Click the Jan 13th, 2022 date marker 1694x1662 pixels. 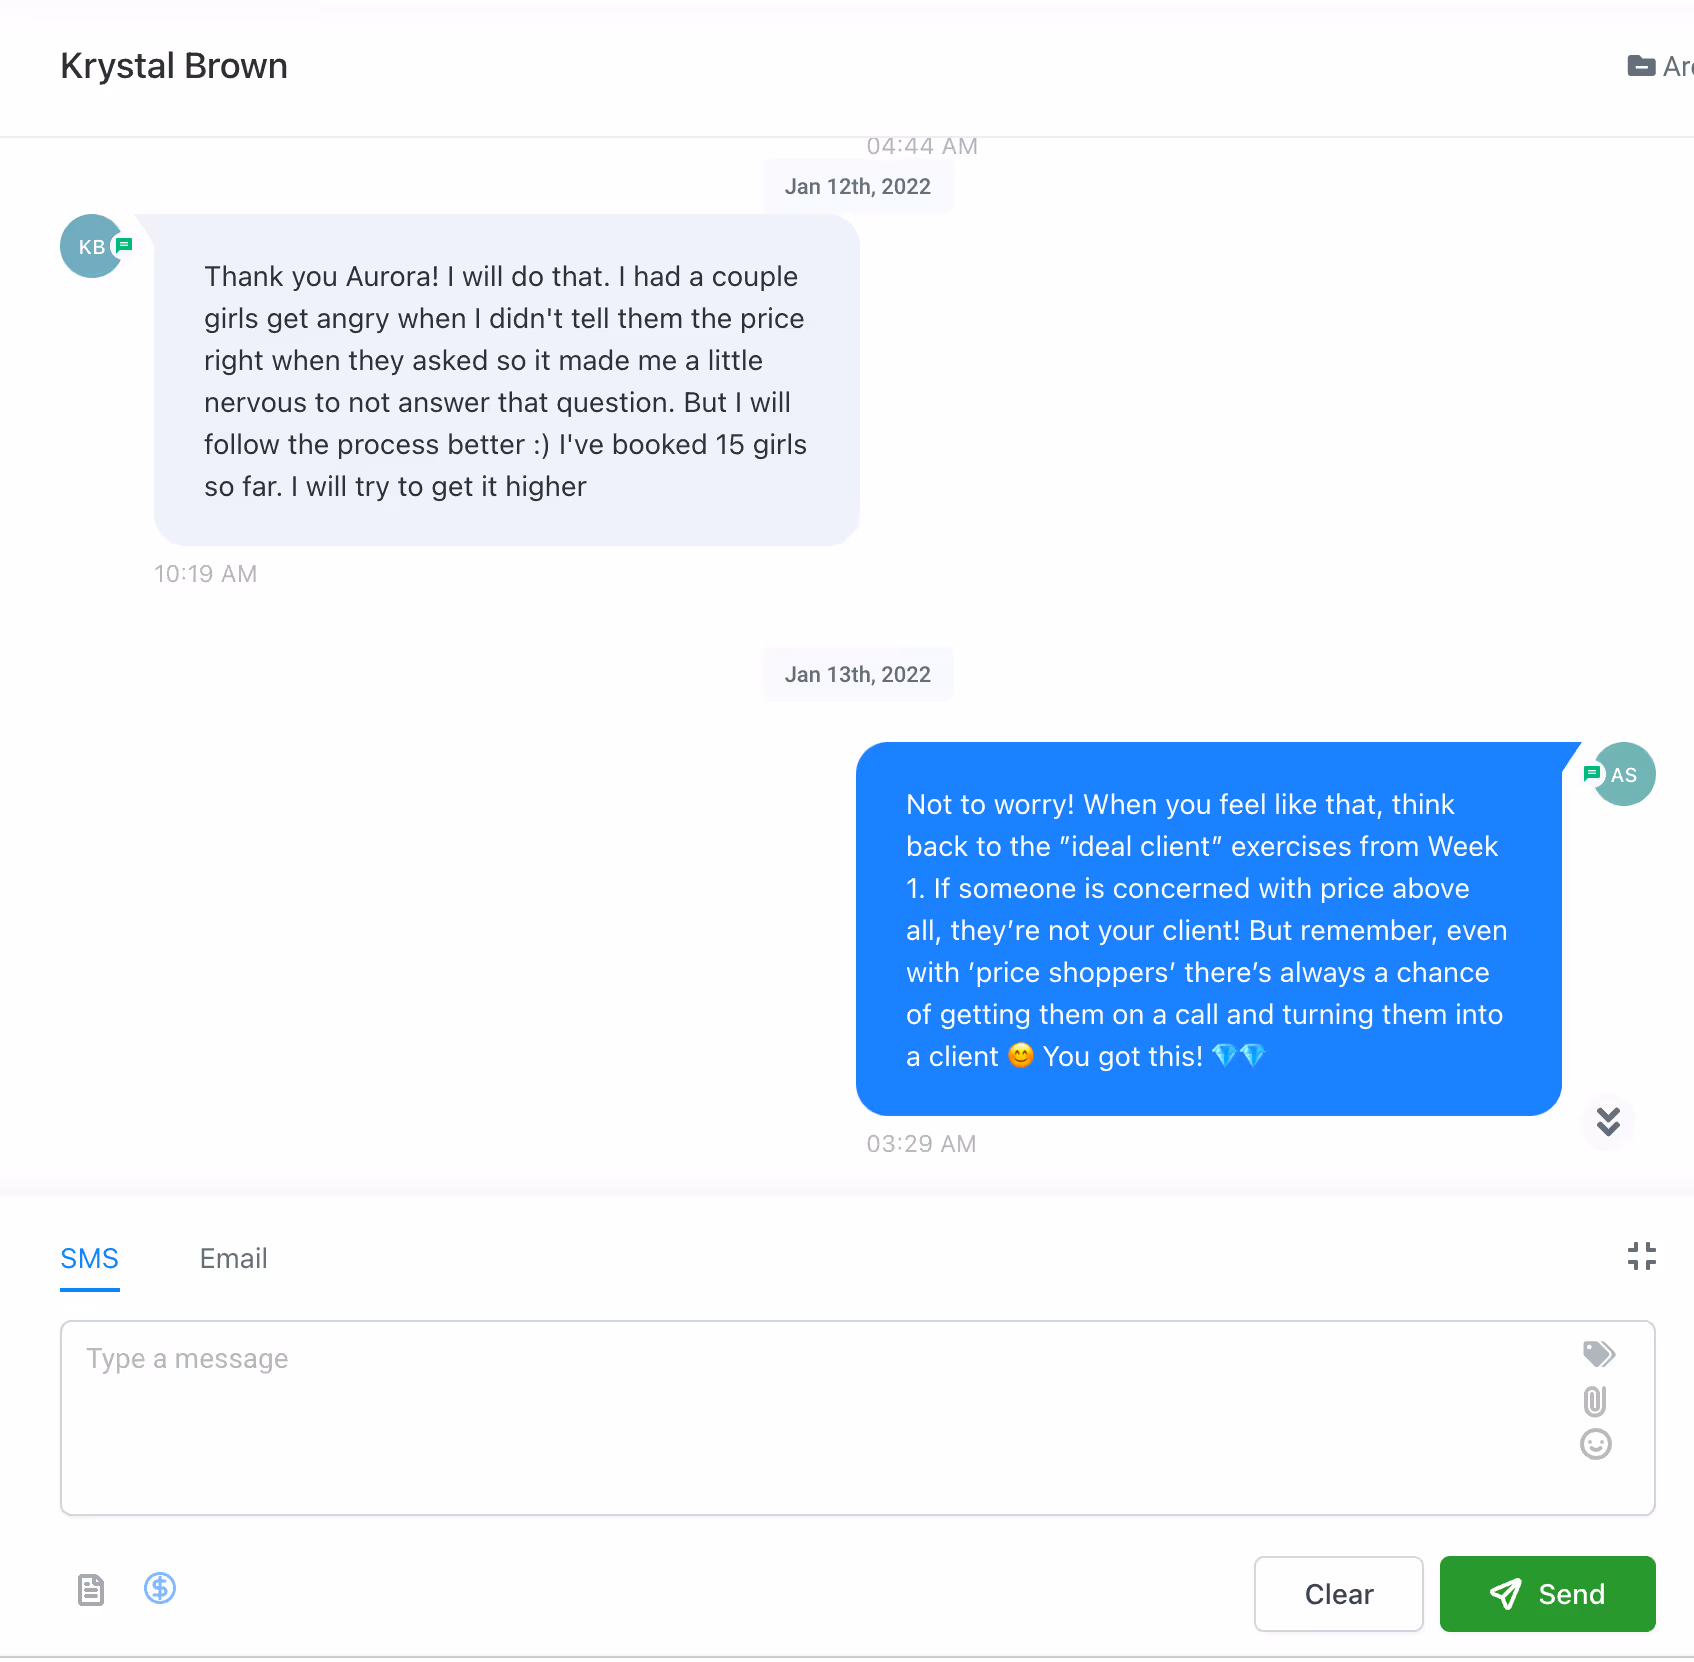click(x=858, y=675)
